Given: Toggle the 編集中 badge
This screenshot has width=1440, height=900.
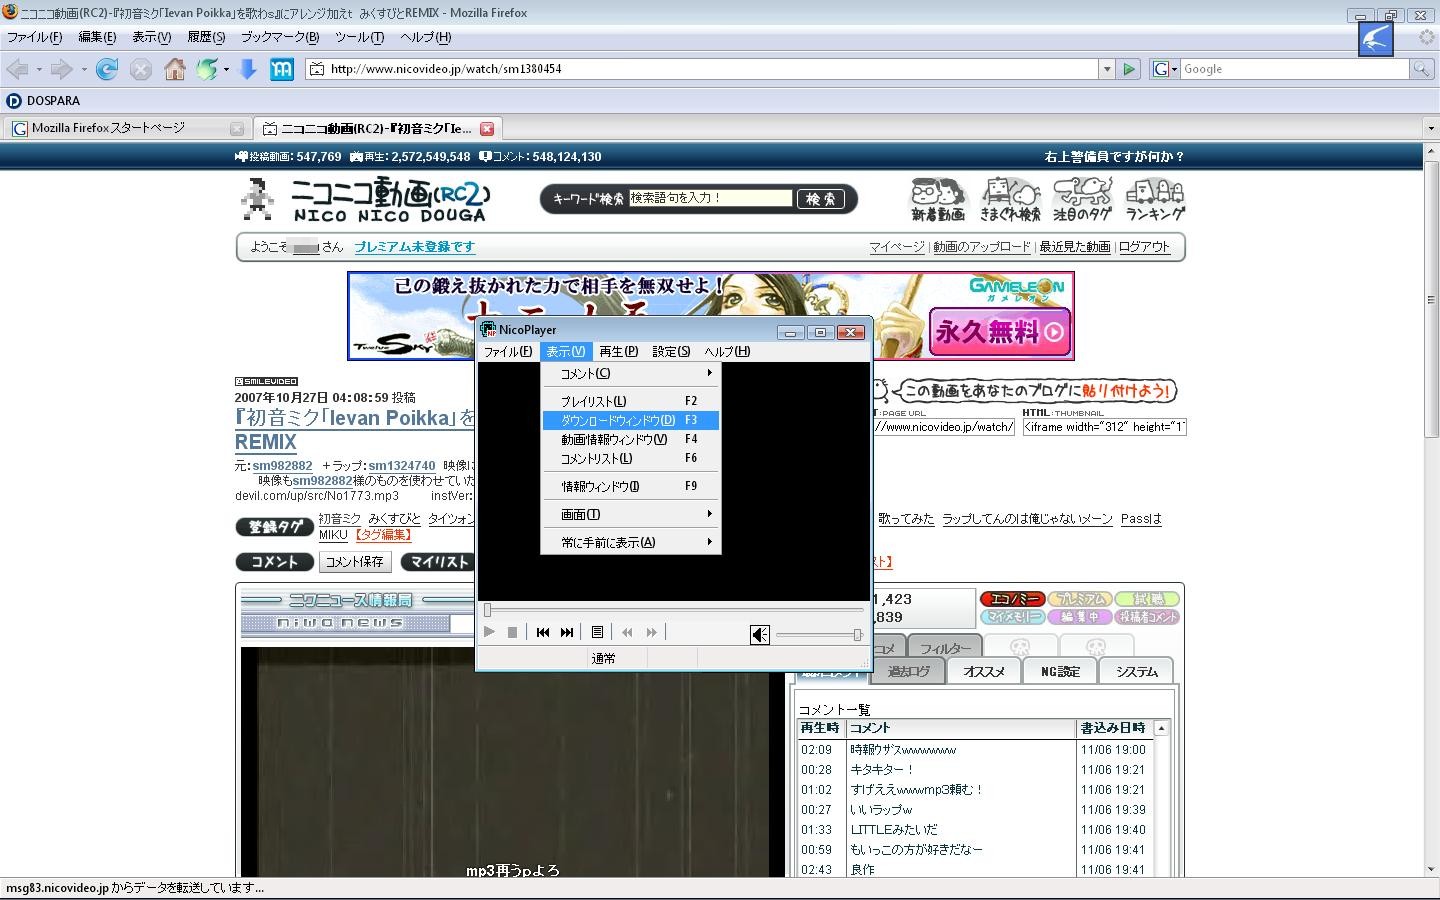Looking at the screenshot, I should coord(1080,617).
